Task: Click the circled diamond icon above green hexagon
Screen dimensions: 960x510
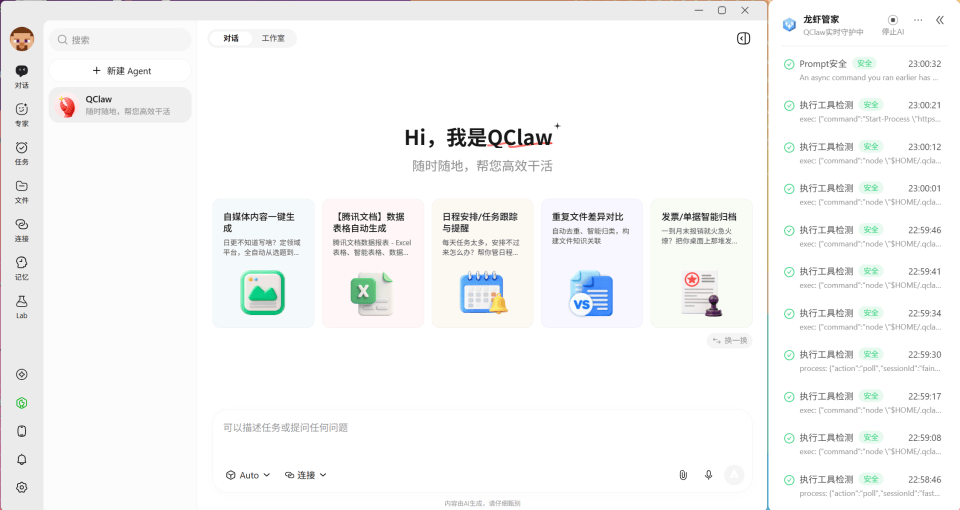Action: pos(22,375)
